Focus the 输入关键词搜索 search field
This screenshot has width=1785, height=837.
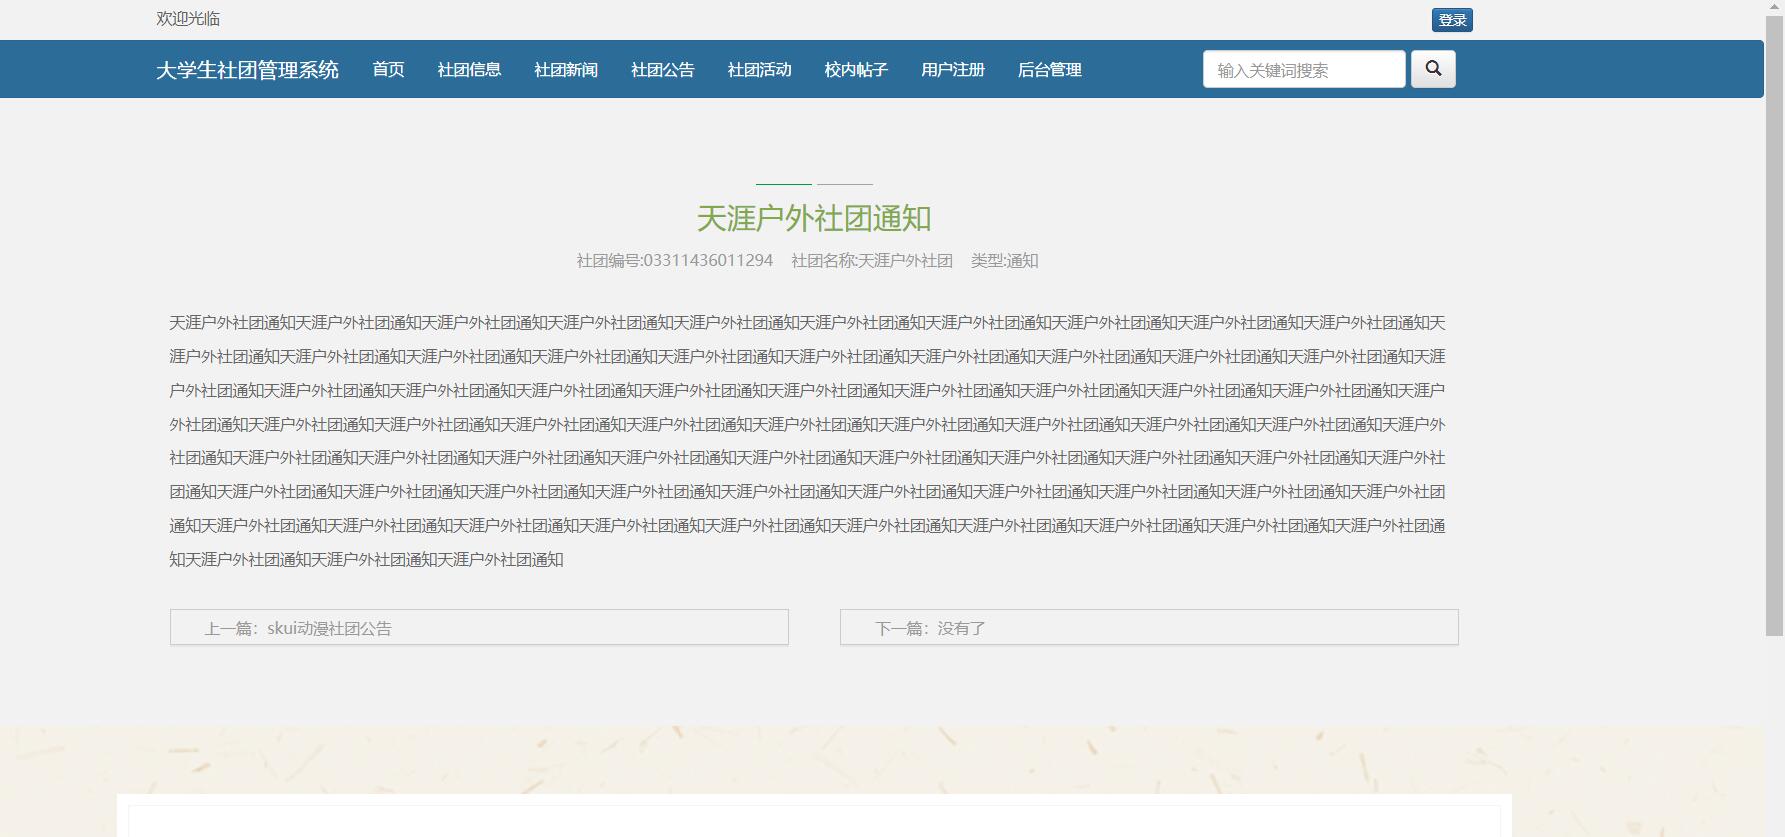pos(1304,69)
